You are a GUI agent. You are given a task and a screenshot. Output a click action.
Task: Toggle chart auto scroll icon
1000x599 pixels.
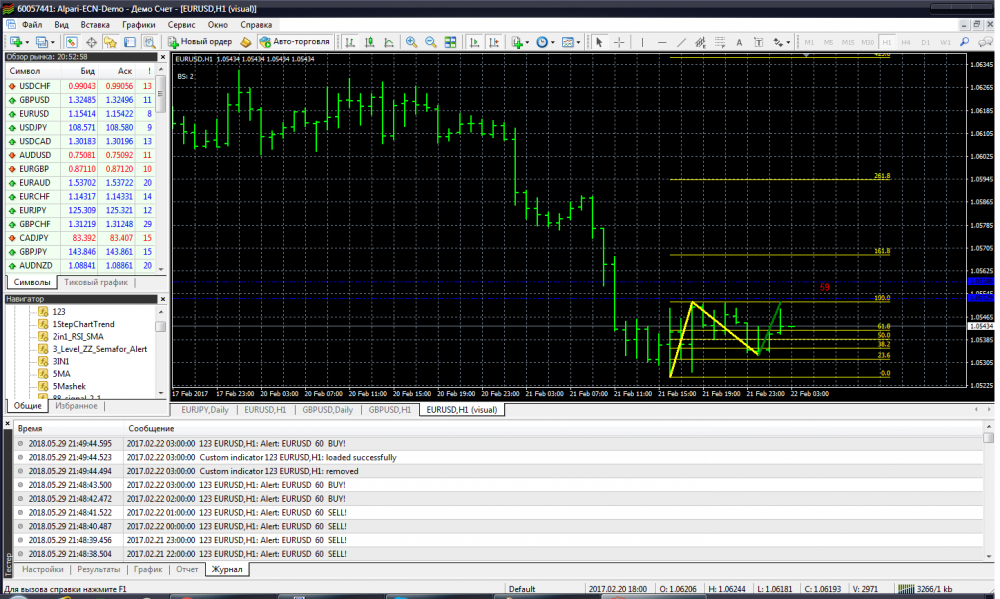[474, 42]
